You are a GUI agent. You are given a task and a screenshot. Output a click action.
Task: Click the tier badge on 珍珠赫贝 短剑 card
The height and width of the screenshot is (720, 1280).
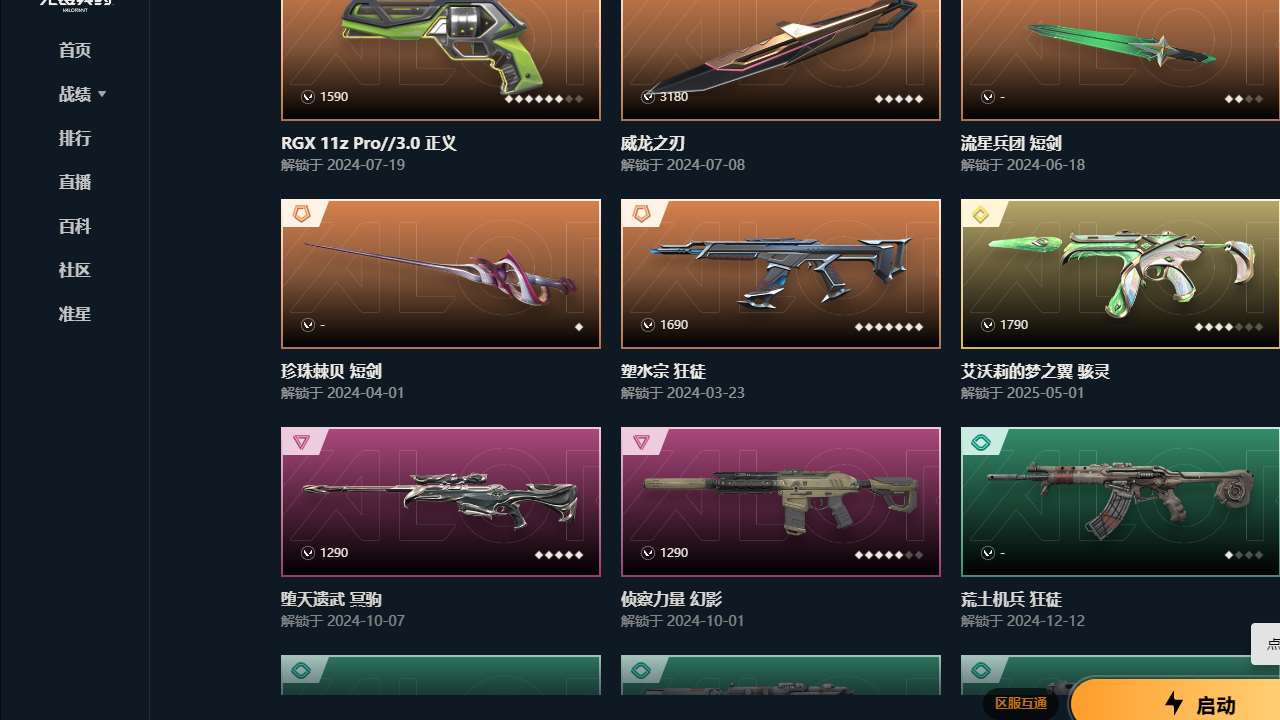click(x=301, y=214)
